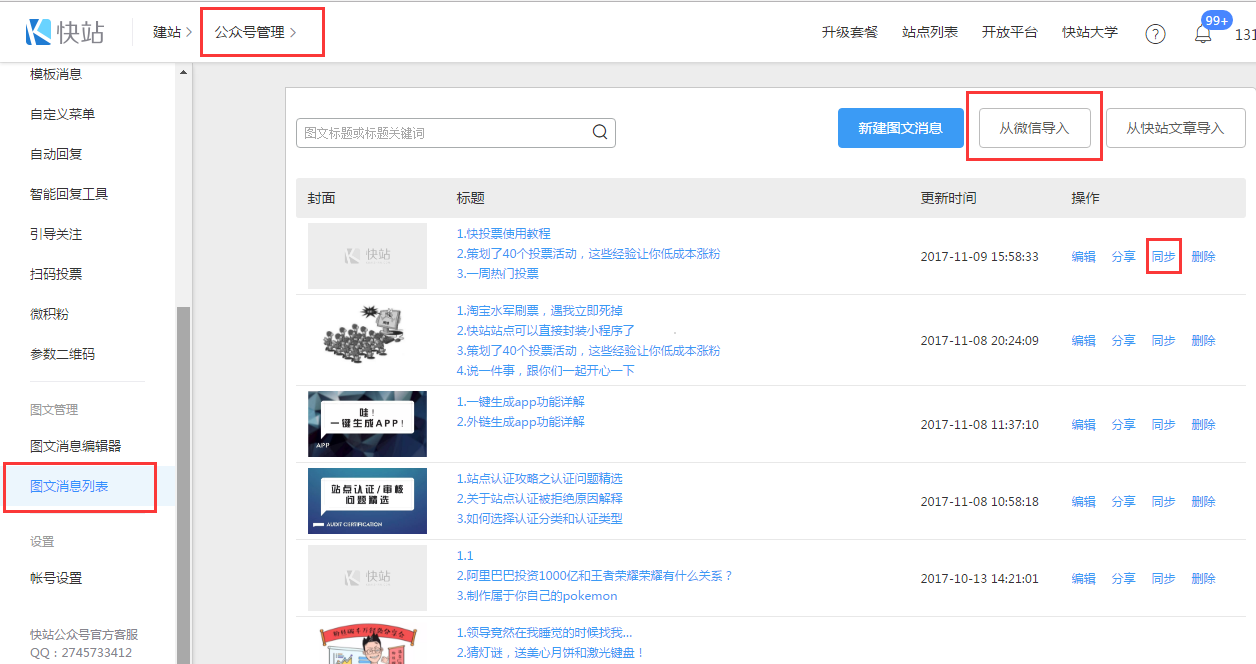Click 编辑 for the 一键生成app功能详解 row
The image size is (1256, 664).
click(x=1083, y=424)
